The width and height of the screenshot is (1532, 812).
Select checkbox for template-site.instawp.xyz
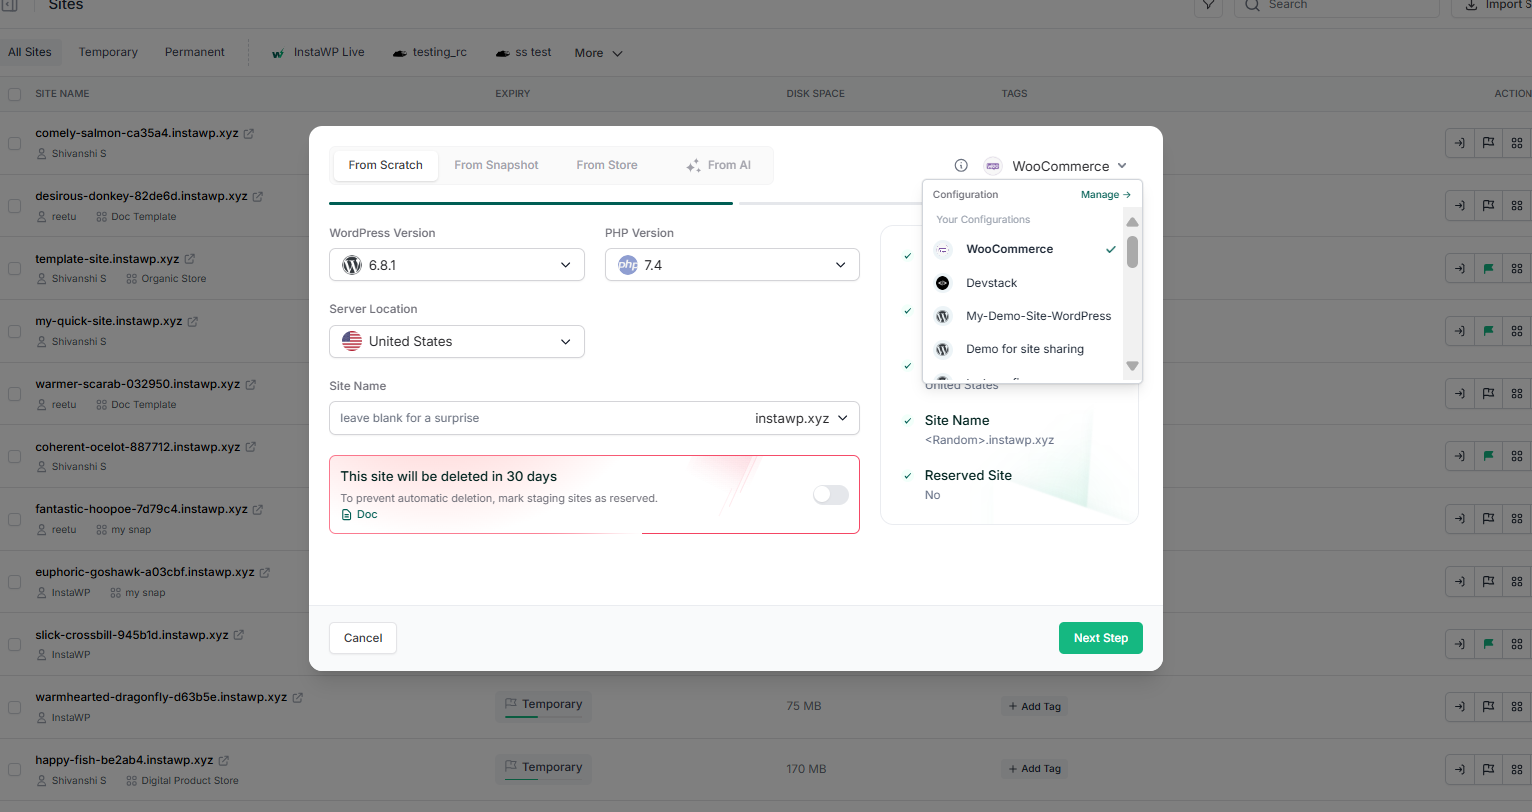click(x=14, y=268)
